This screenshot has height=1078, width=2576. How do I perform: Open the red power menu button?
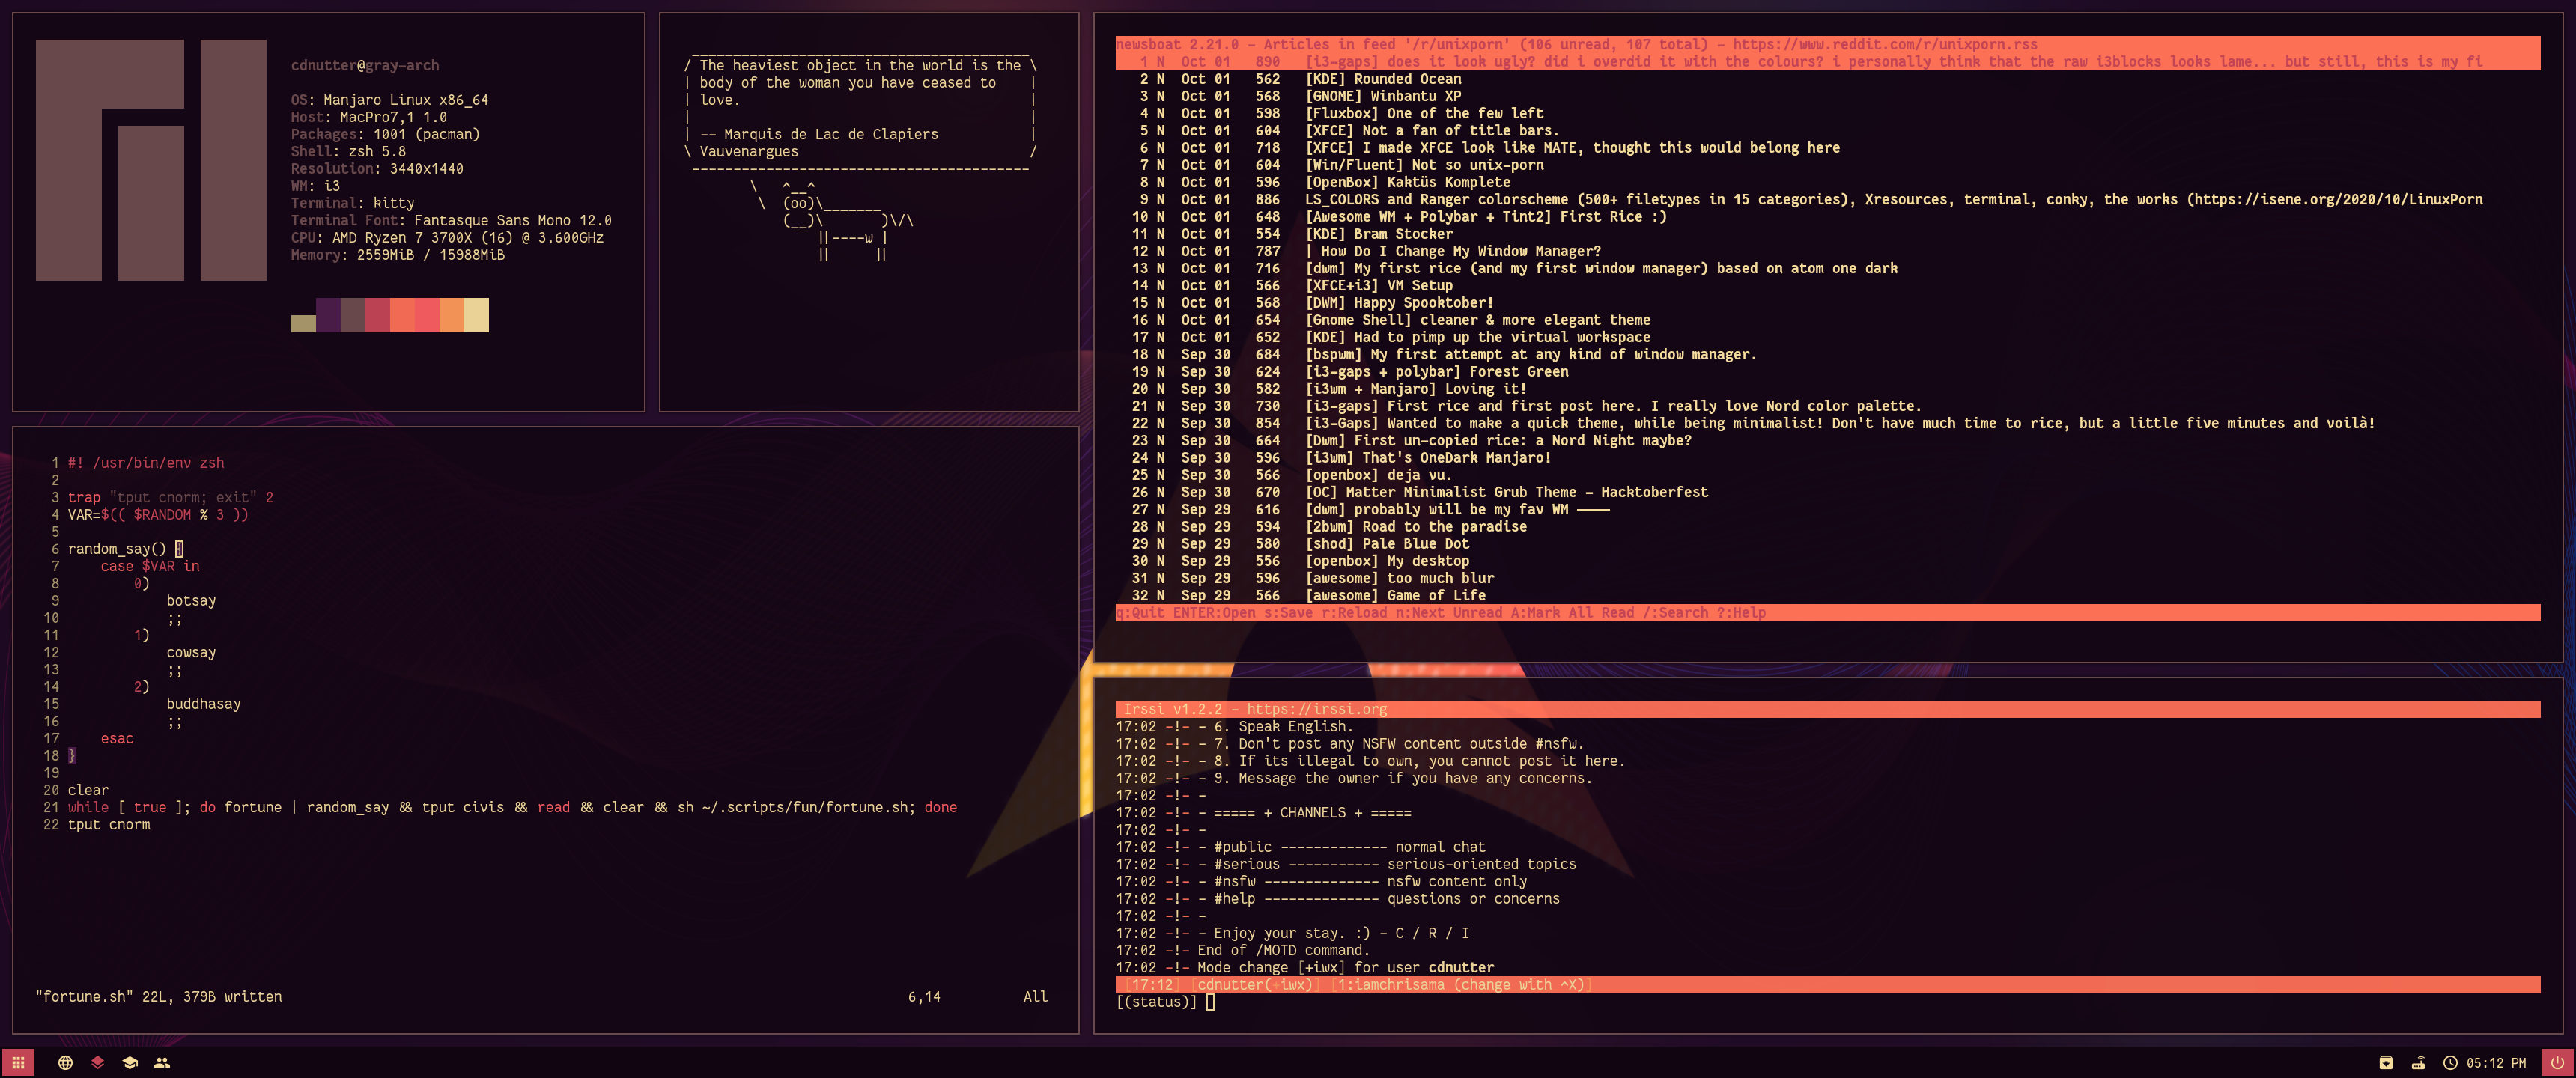click(2558, 1062)
